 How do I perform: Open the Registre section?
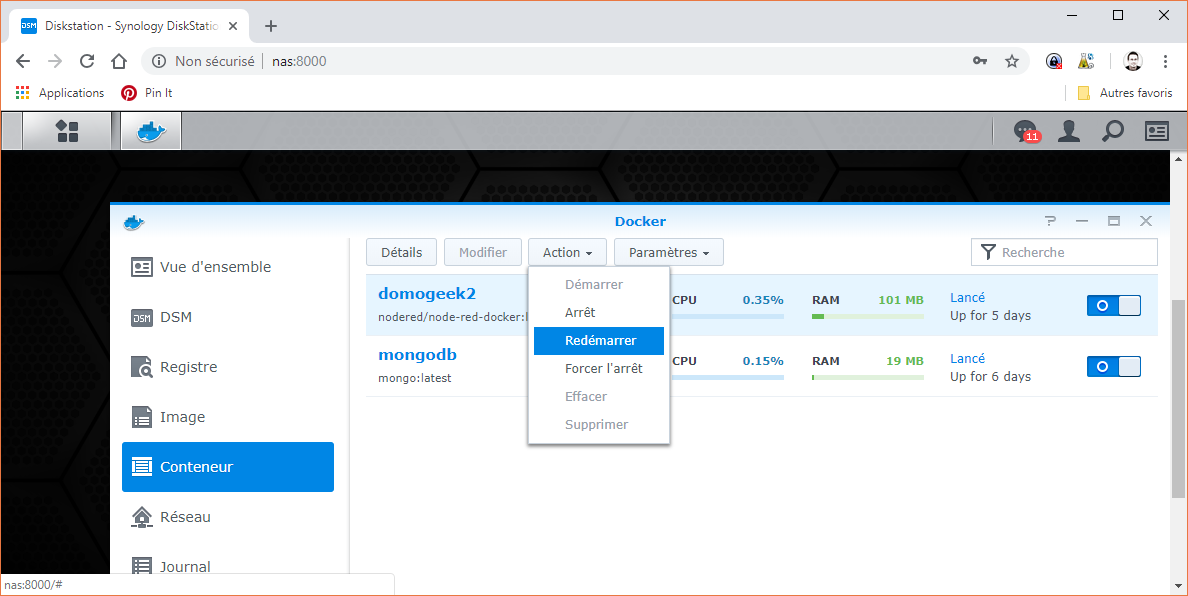coord(227,367)
